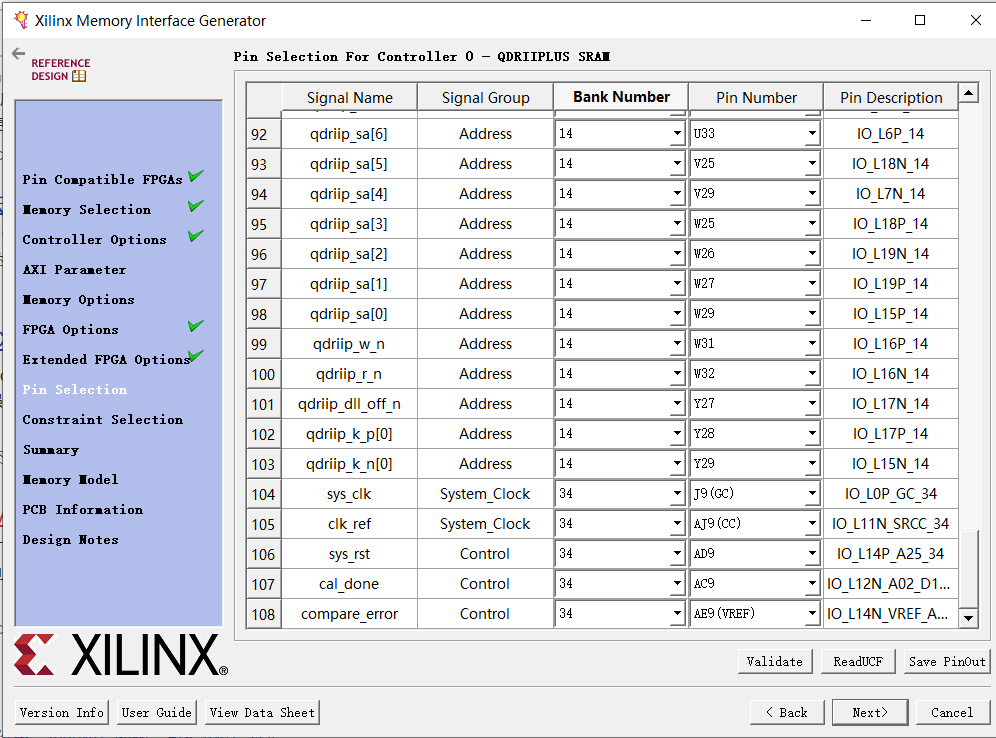
Task: Go to FPGA Options step
Action: coord(71,330)
